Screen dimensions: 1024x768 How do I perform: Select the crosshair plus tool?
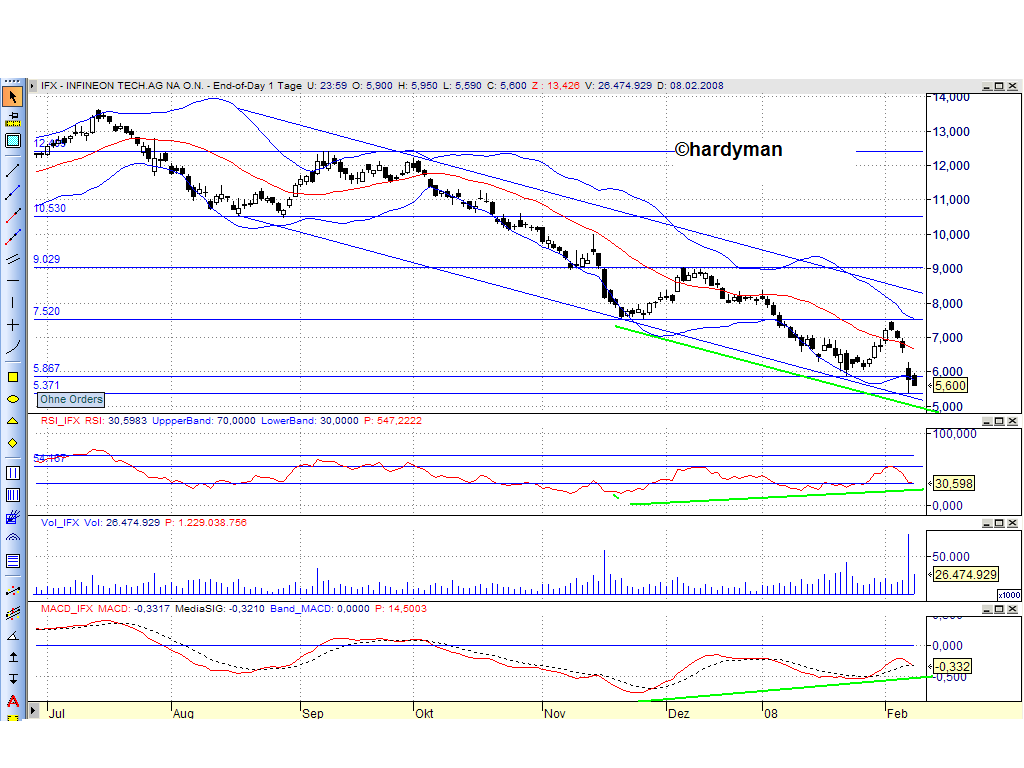(12, 324)
